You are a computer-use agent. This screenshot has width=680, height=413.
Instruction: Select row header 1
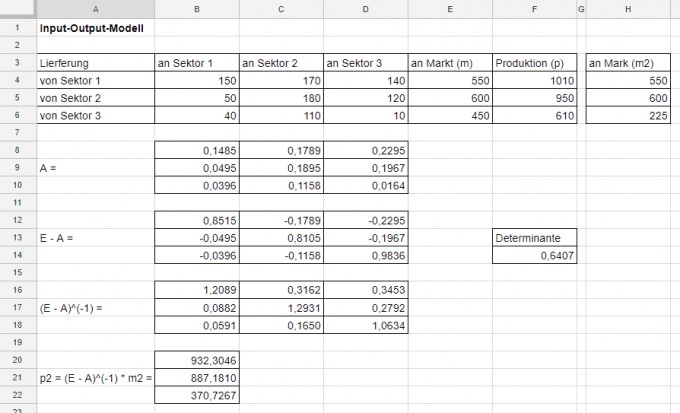[x=18, y=28]
